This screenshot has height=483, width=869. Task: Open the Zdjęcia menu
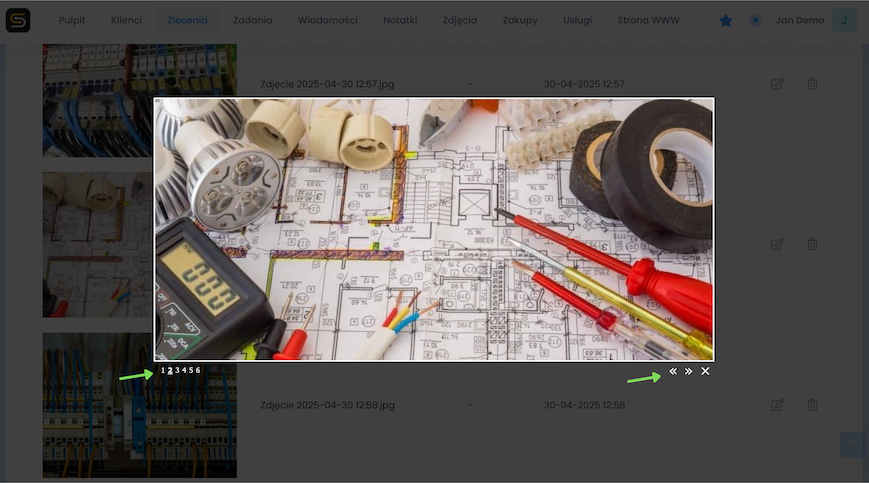point(460,20)
